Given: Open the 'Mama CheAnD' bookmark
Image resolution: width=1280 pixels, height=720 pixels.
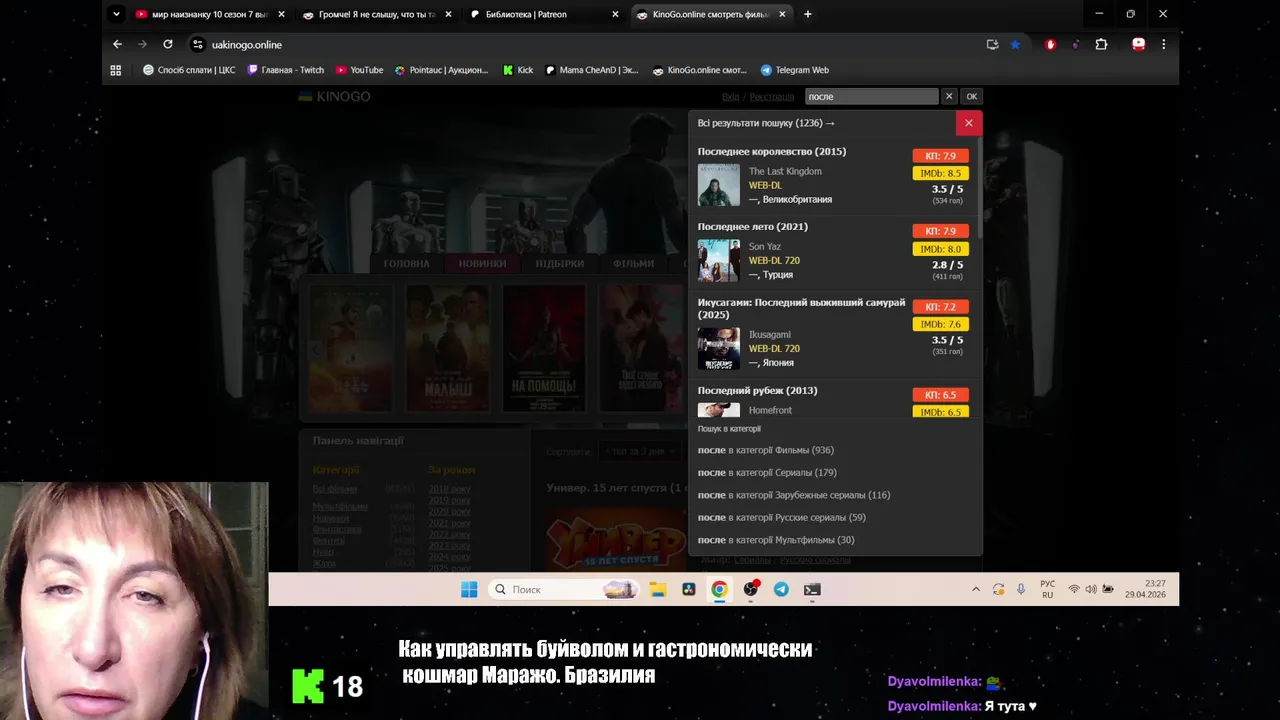Looking at the screenshot, I should click(591, 70).
